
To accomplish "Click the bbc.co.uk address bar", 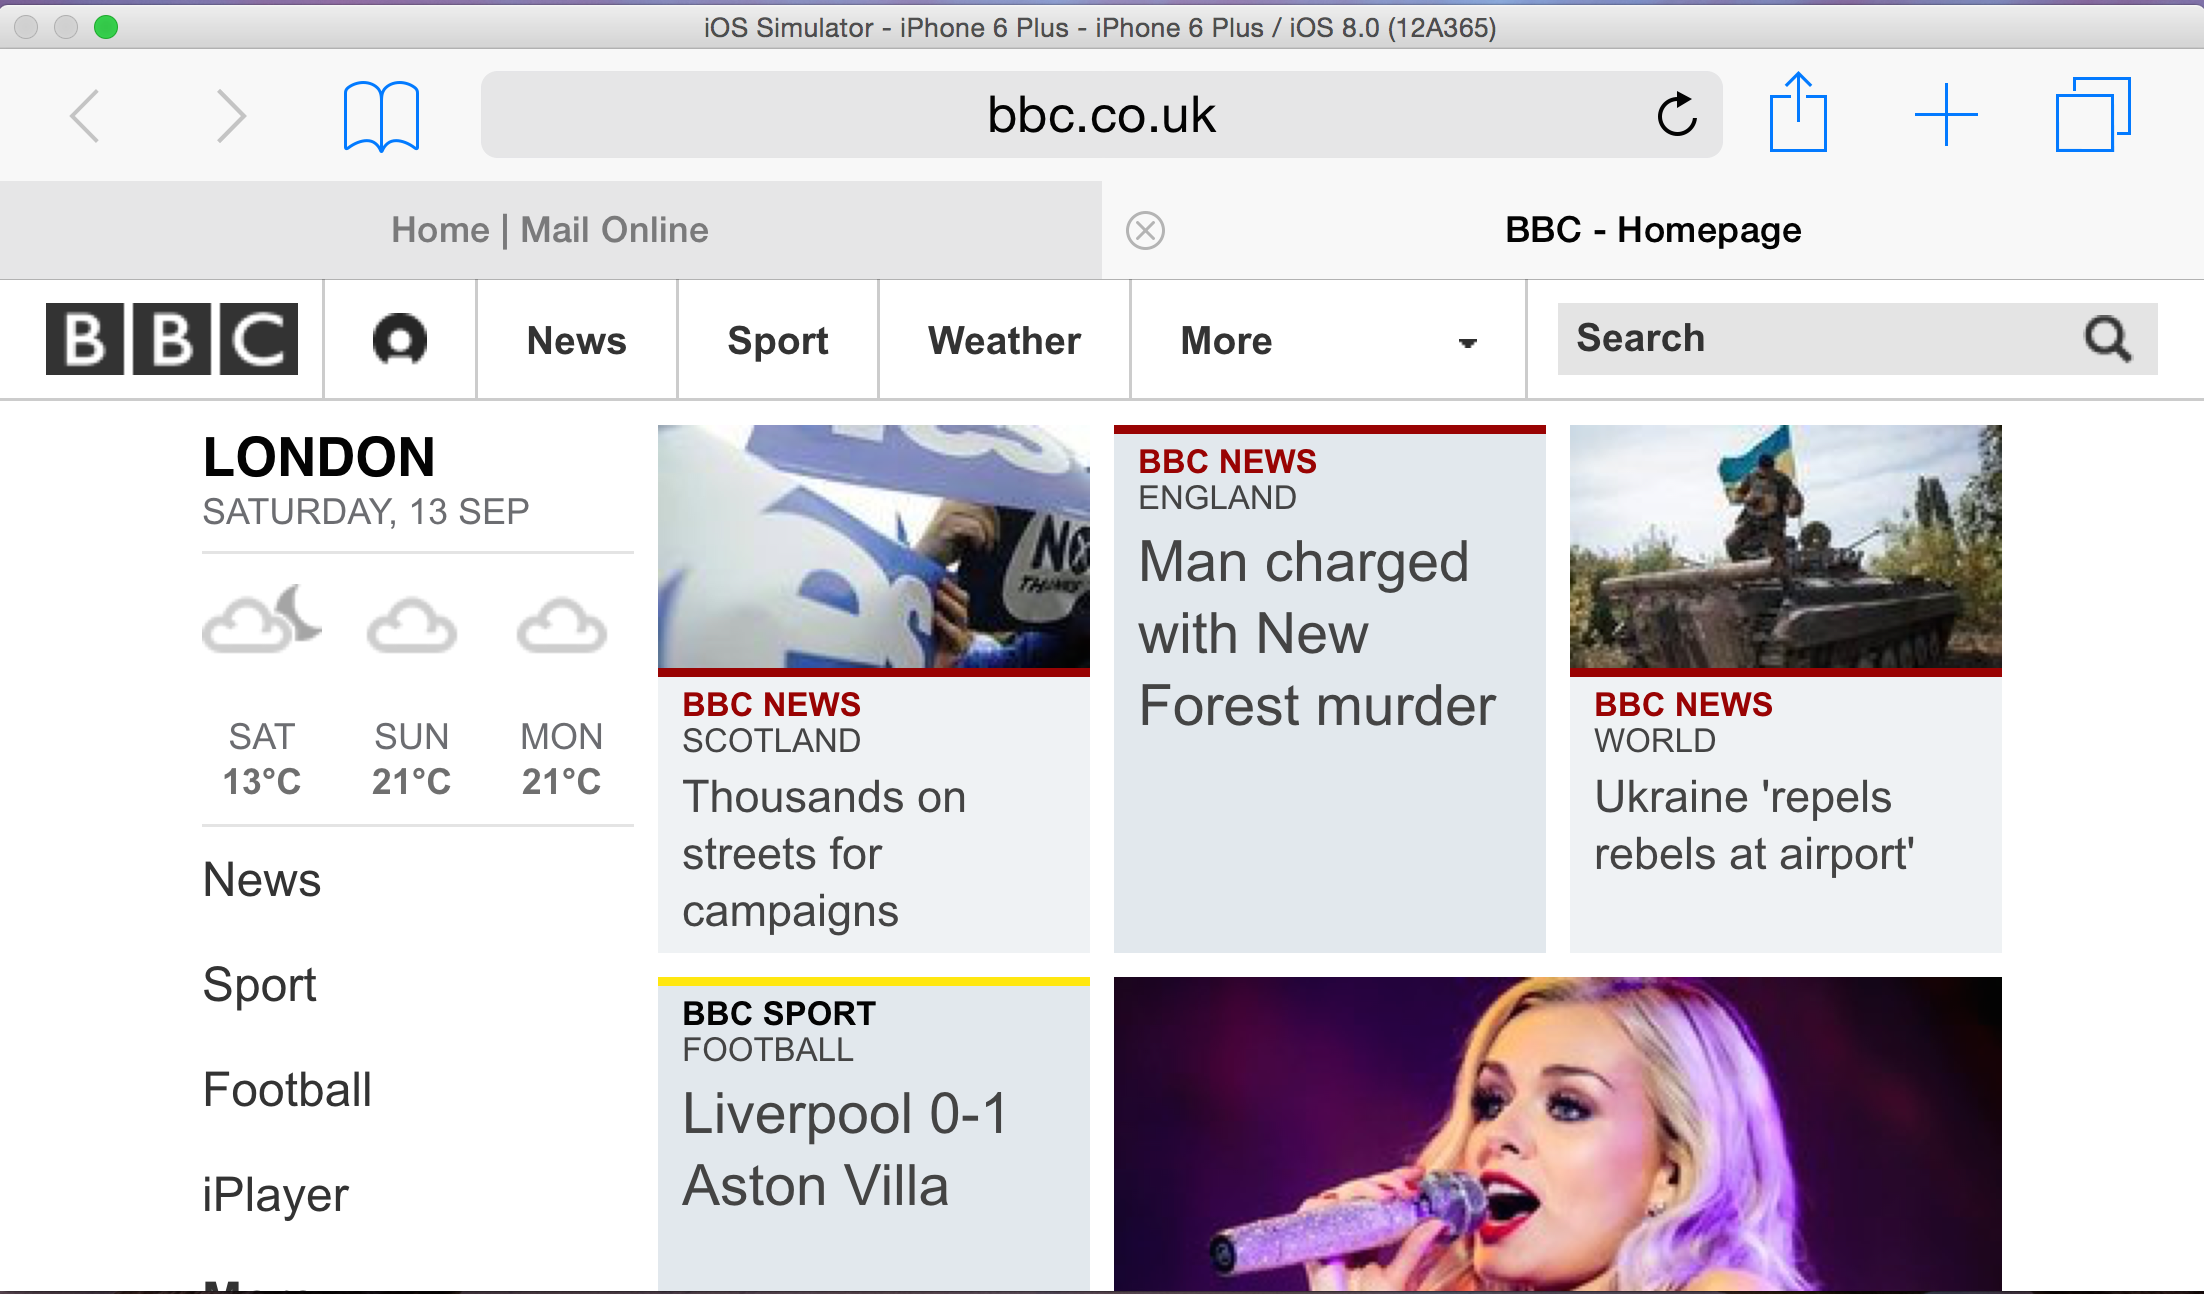I will point(1101,114).
